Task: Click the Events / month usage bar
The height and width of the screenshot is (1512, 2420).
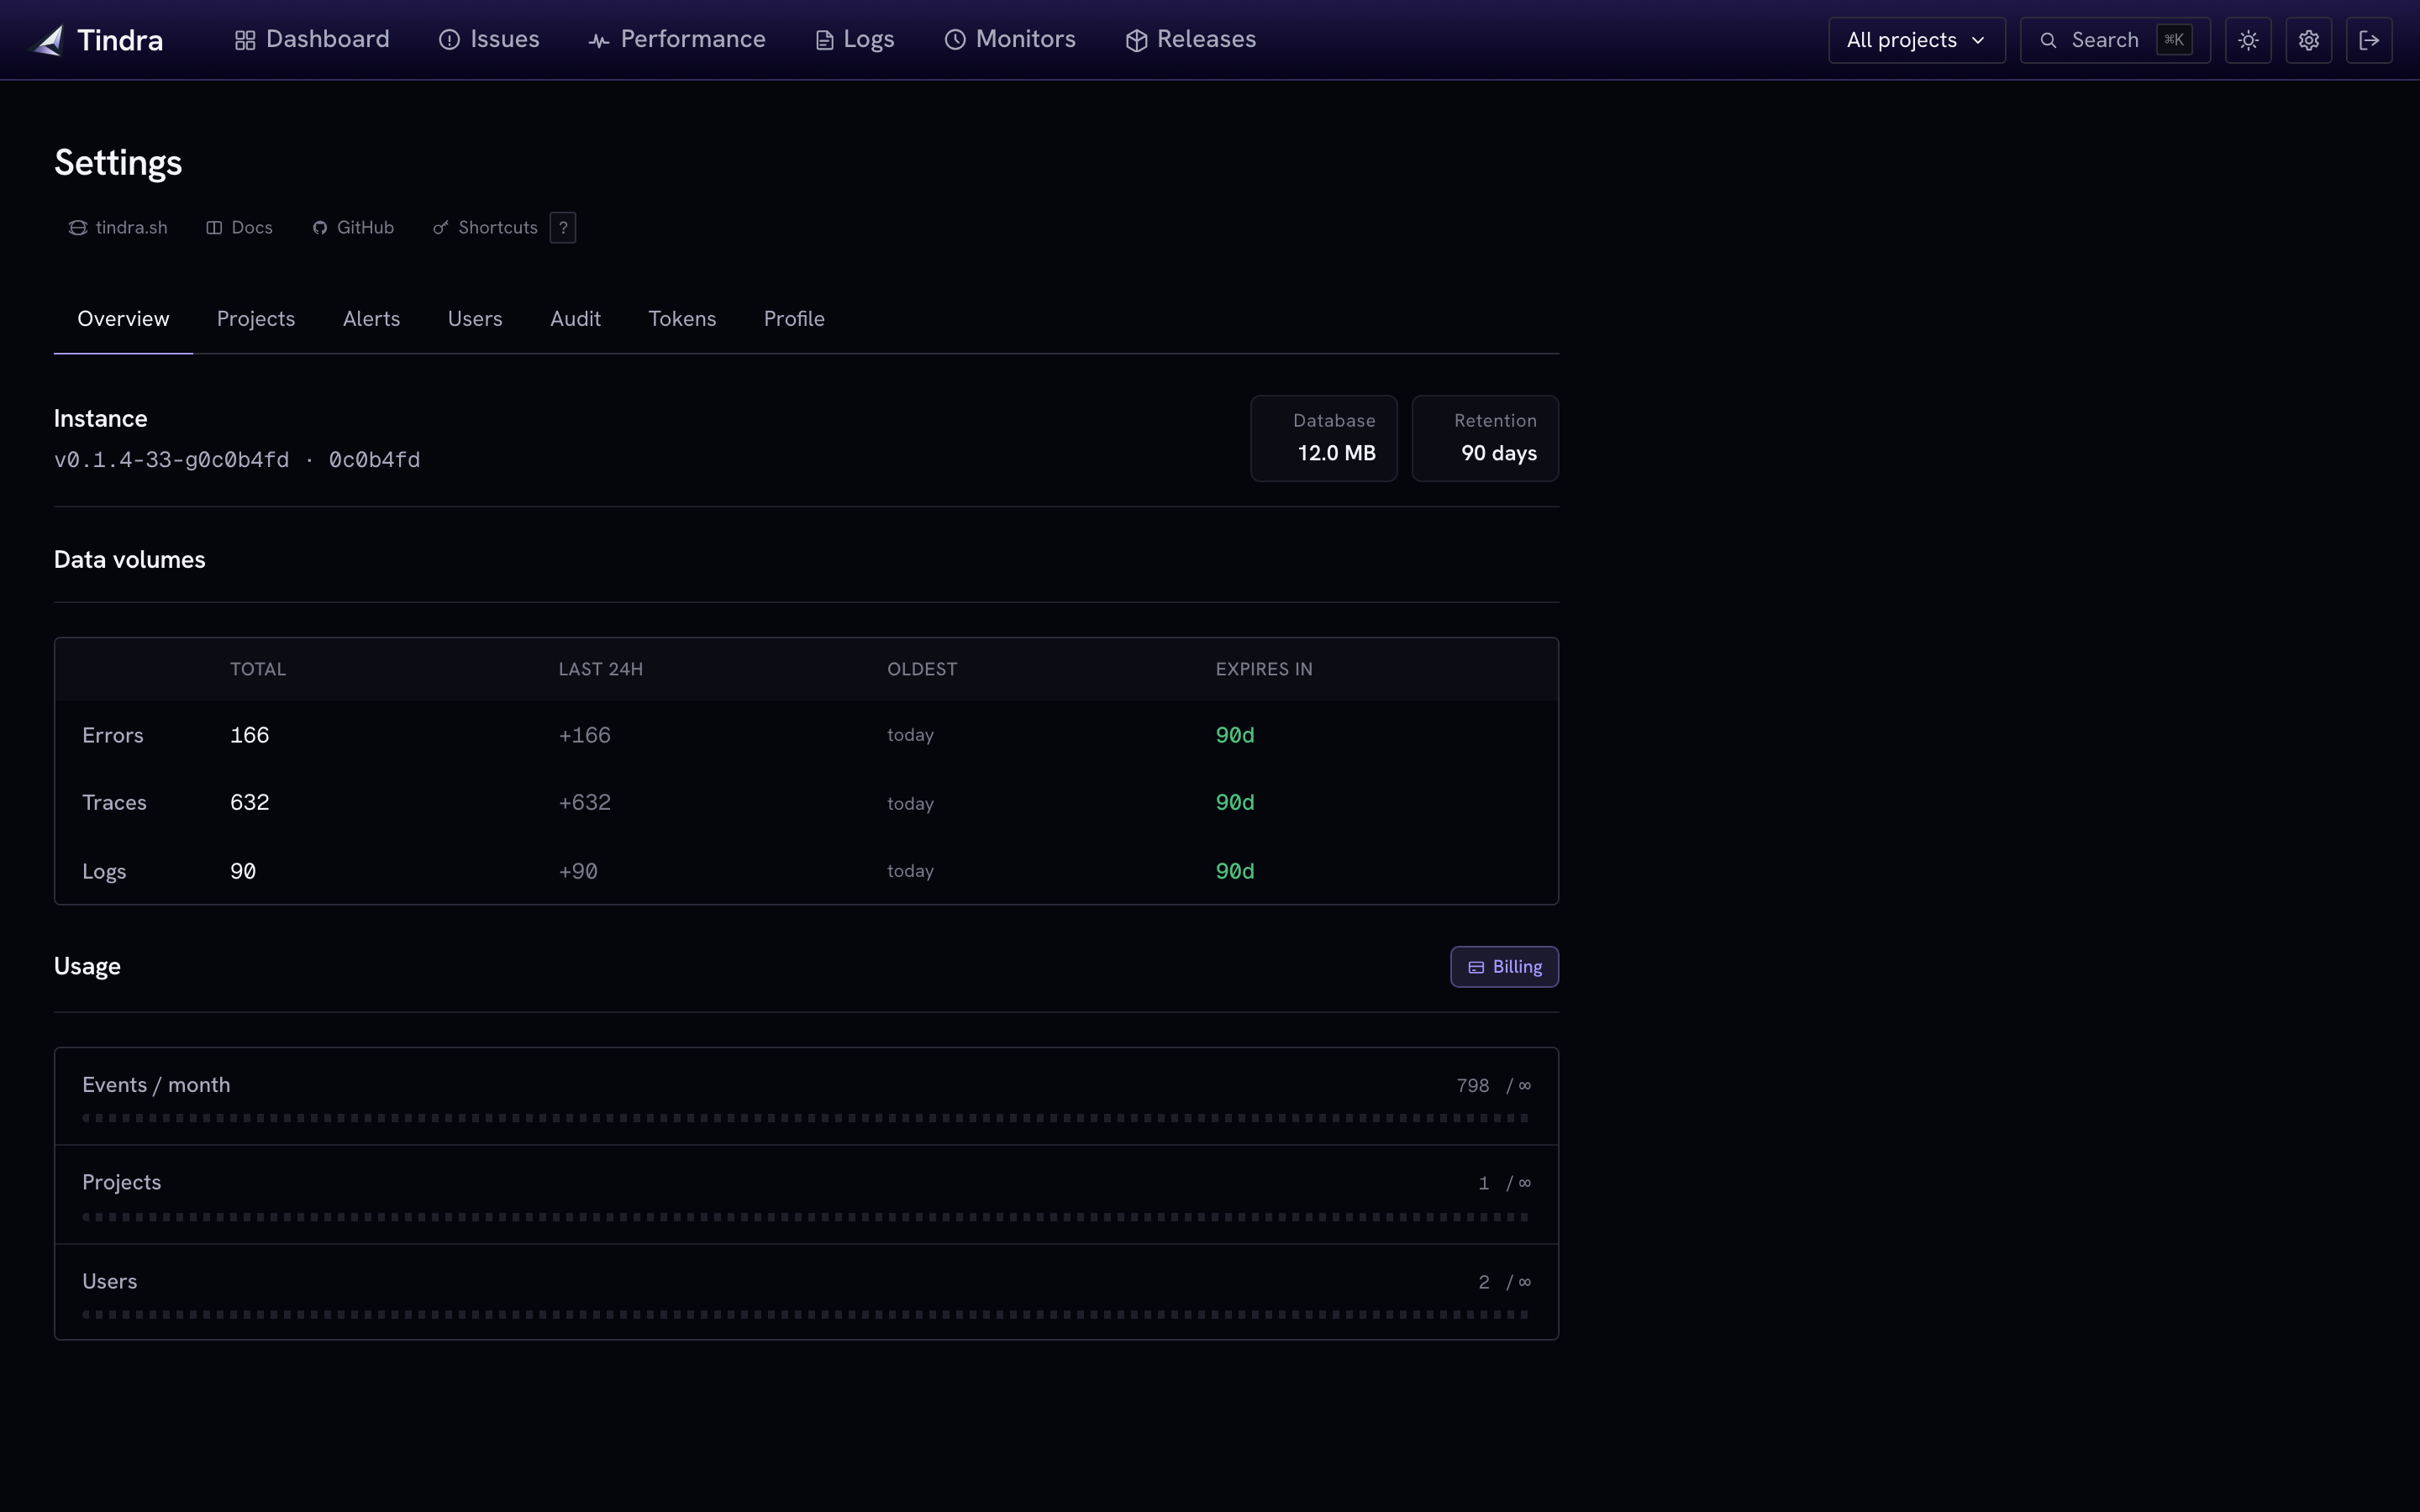Action: pos(806,1118)
